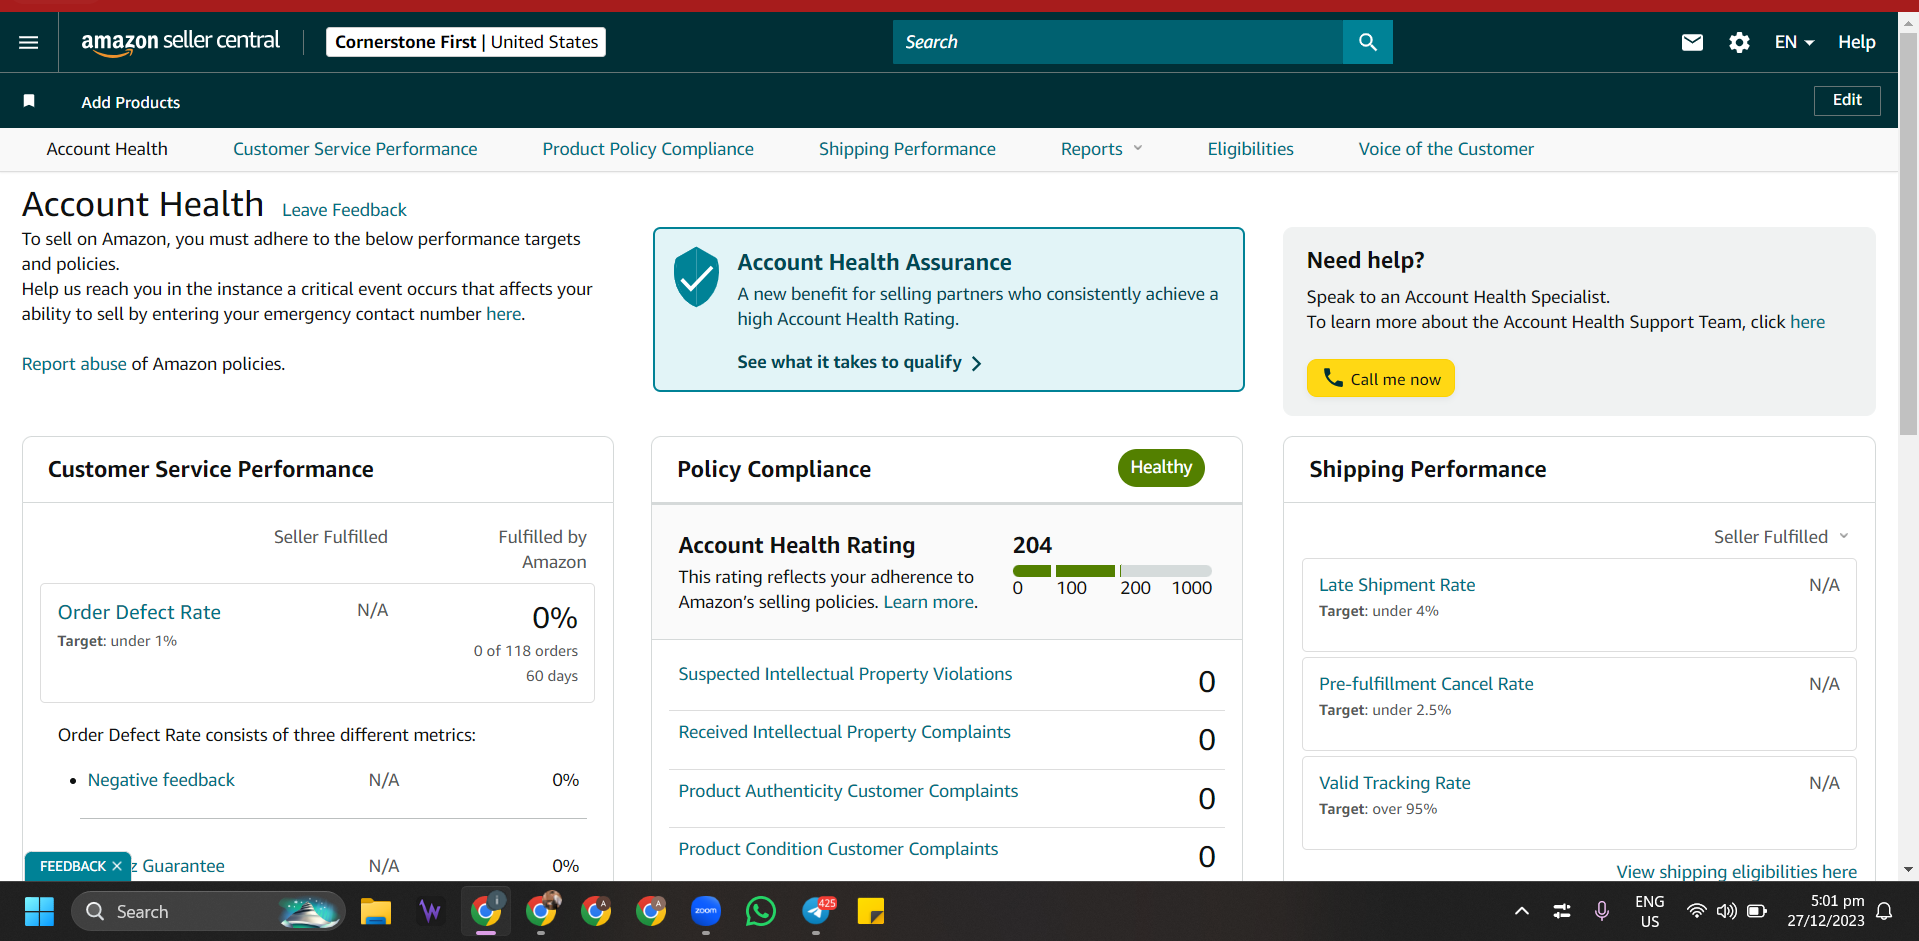The width and height of the screenshot is (1919, 941).
Task: Open the Valid Tracking Rate link
Action: click(1395, 783)
